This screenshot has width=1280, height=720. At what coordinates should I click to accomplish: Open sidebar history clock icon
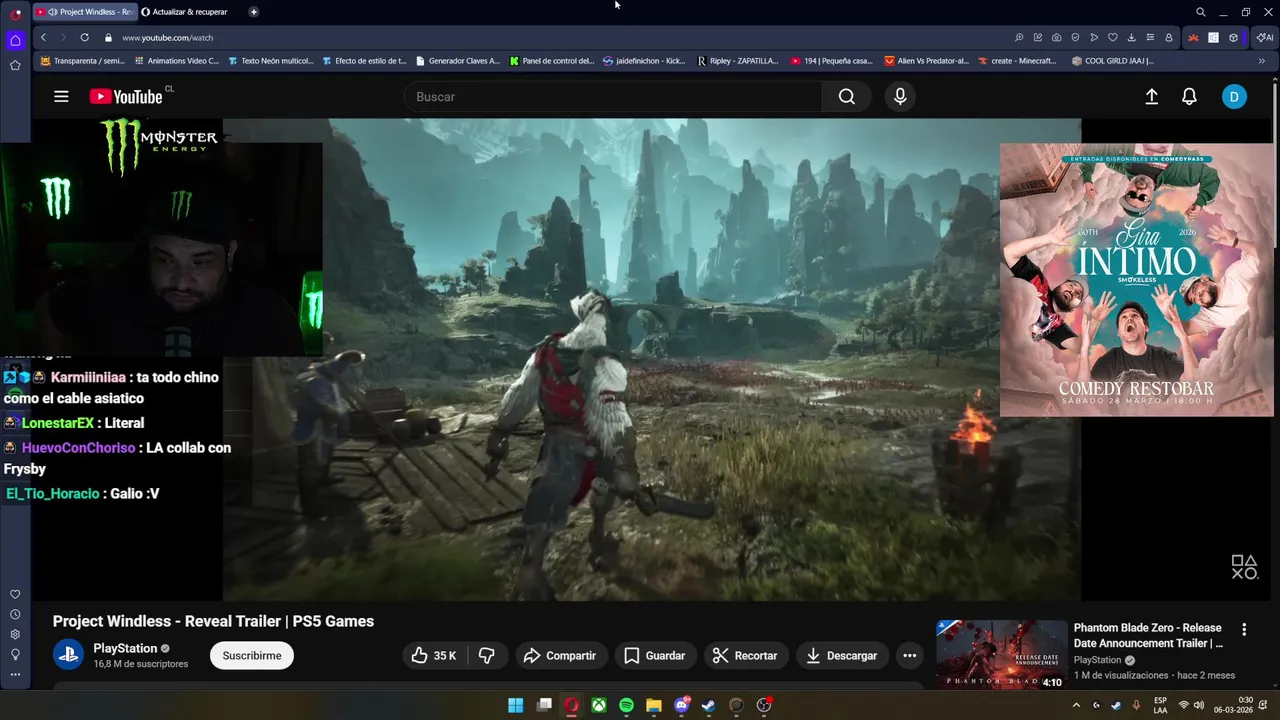(x=15, y=615)
